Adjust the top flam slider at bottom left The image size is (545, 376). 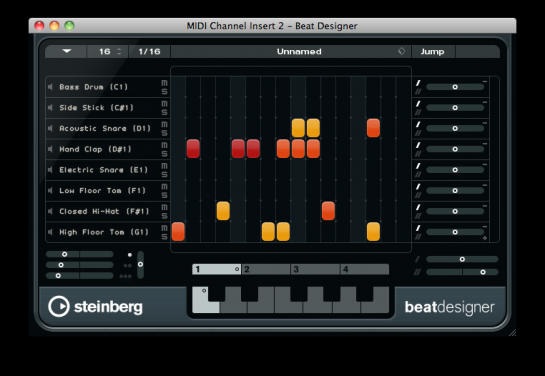click(80, 254)
